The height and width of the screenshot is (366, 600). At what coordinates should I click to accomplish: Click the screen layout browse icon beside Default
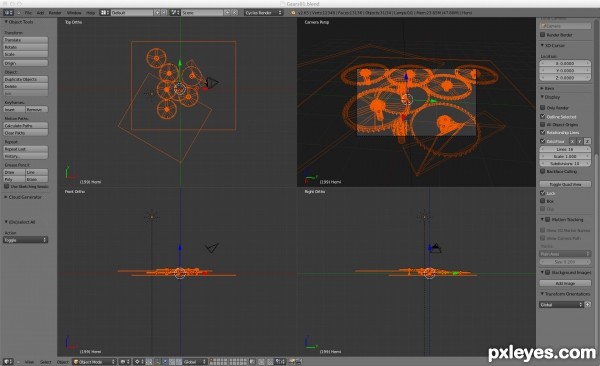click(x=104, y=13)
